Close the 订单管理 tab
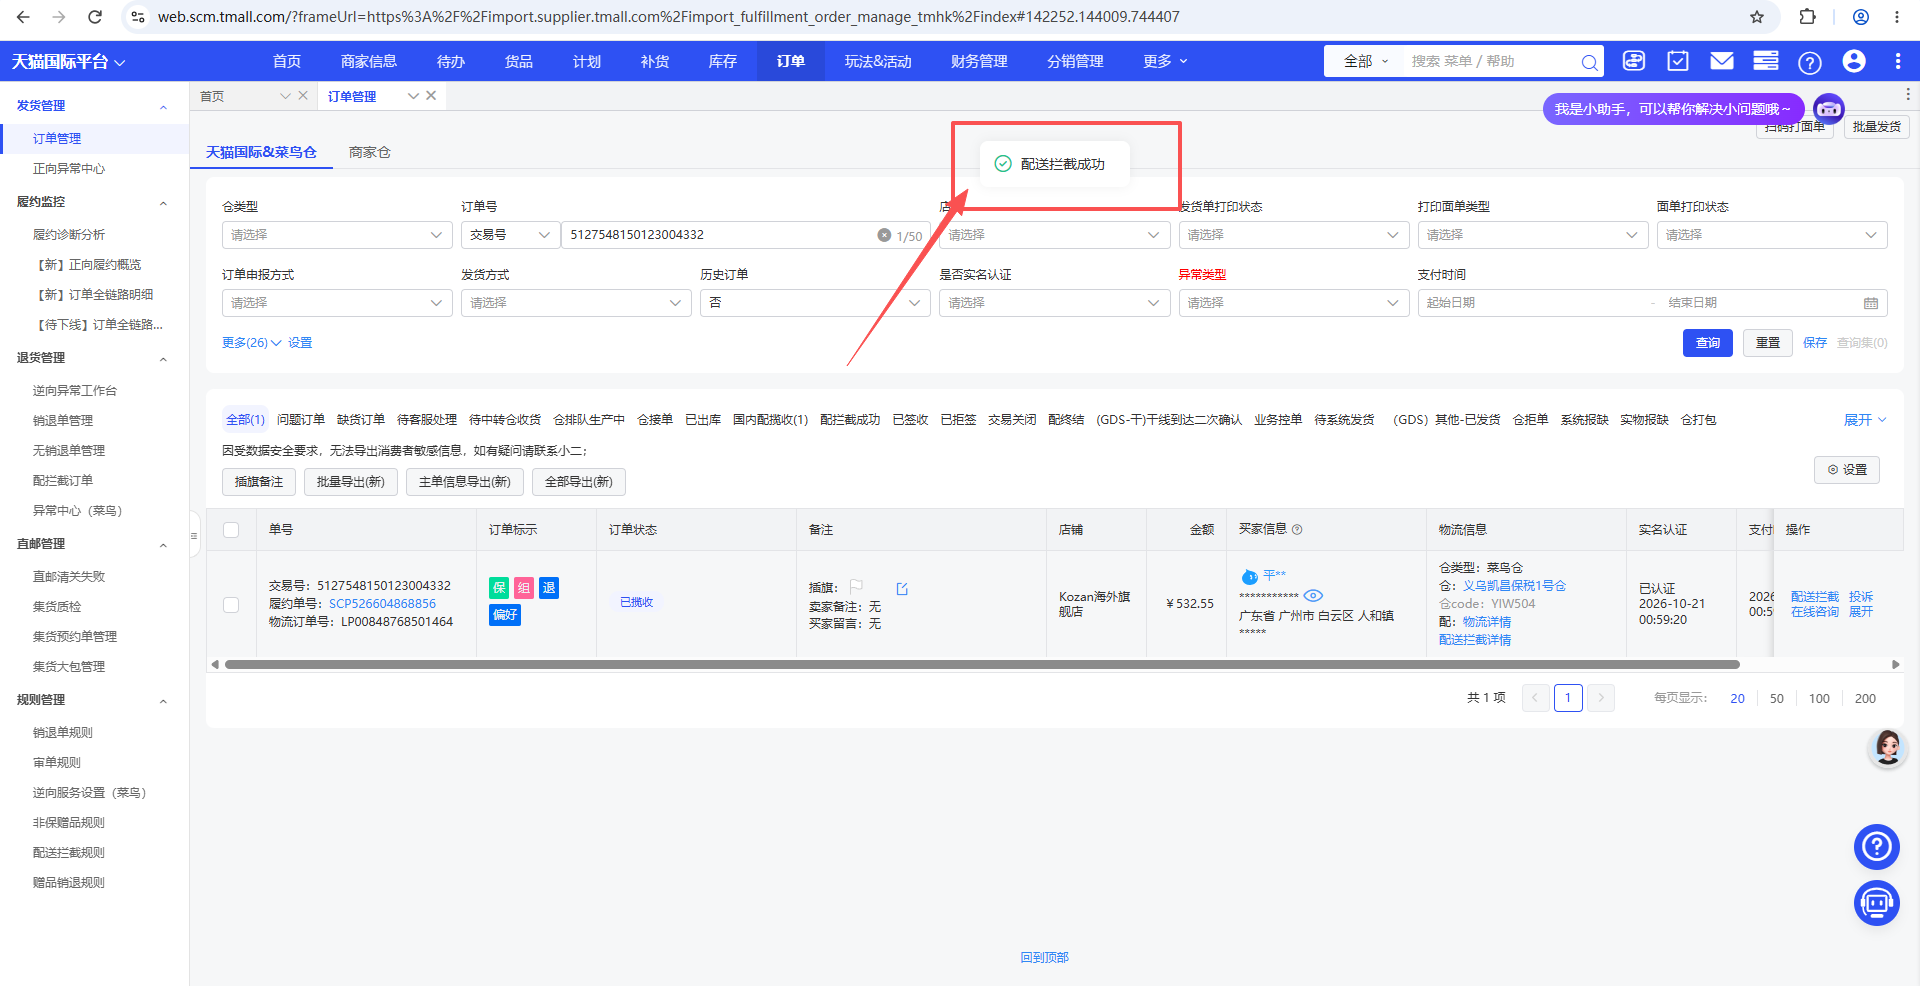 pyautogui.click(x=431, y=96)
